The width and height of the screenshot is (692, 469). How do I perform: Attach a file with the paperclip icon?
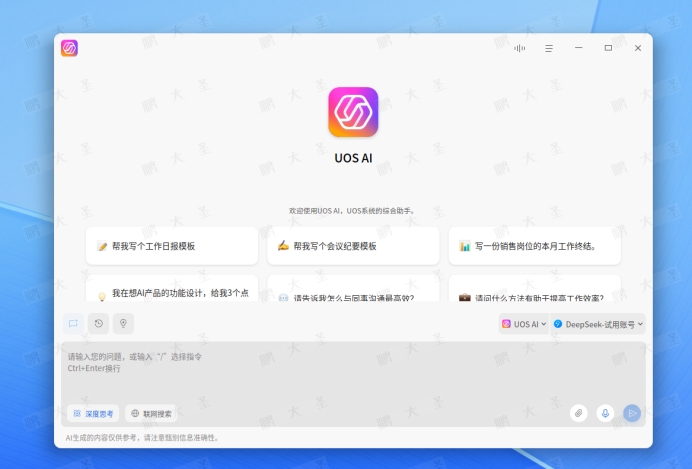pos(579,413)
